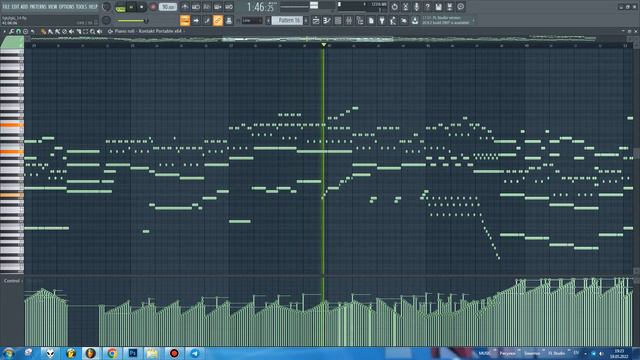Open the piano roll stamp tool
Image resolution: width=640 pixels, height=360 pixels.
pos(25,31)
